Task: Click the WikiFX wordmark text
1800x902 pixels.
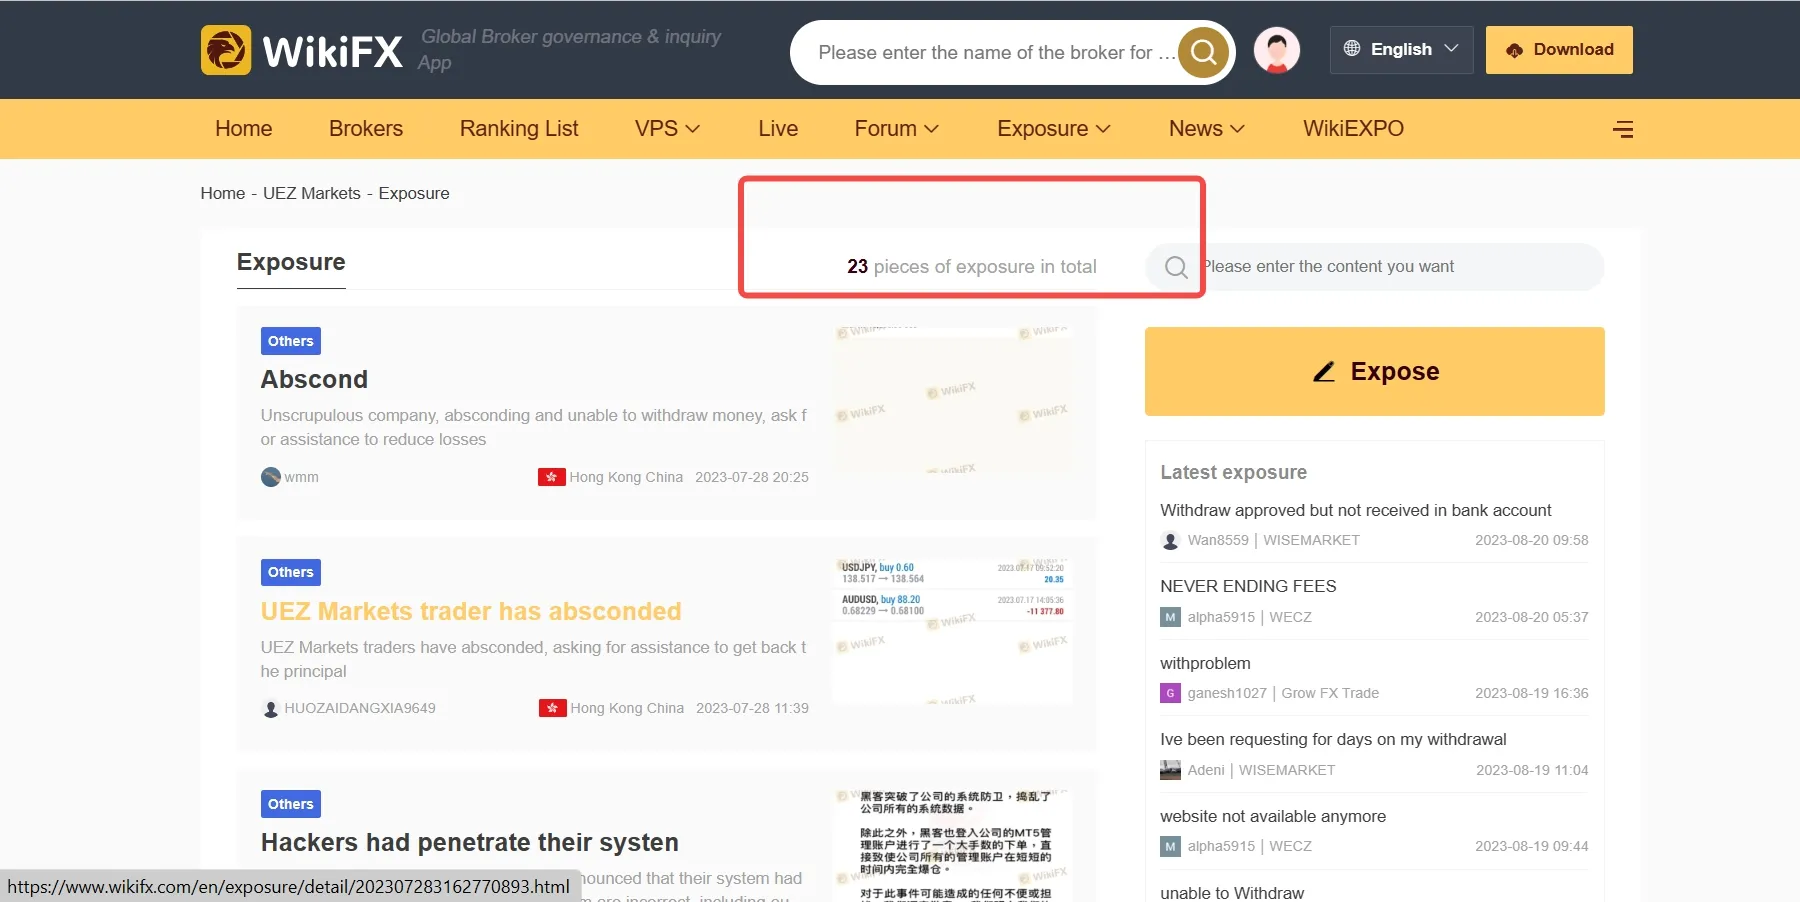Action: coord(333,52)
